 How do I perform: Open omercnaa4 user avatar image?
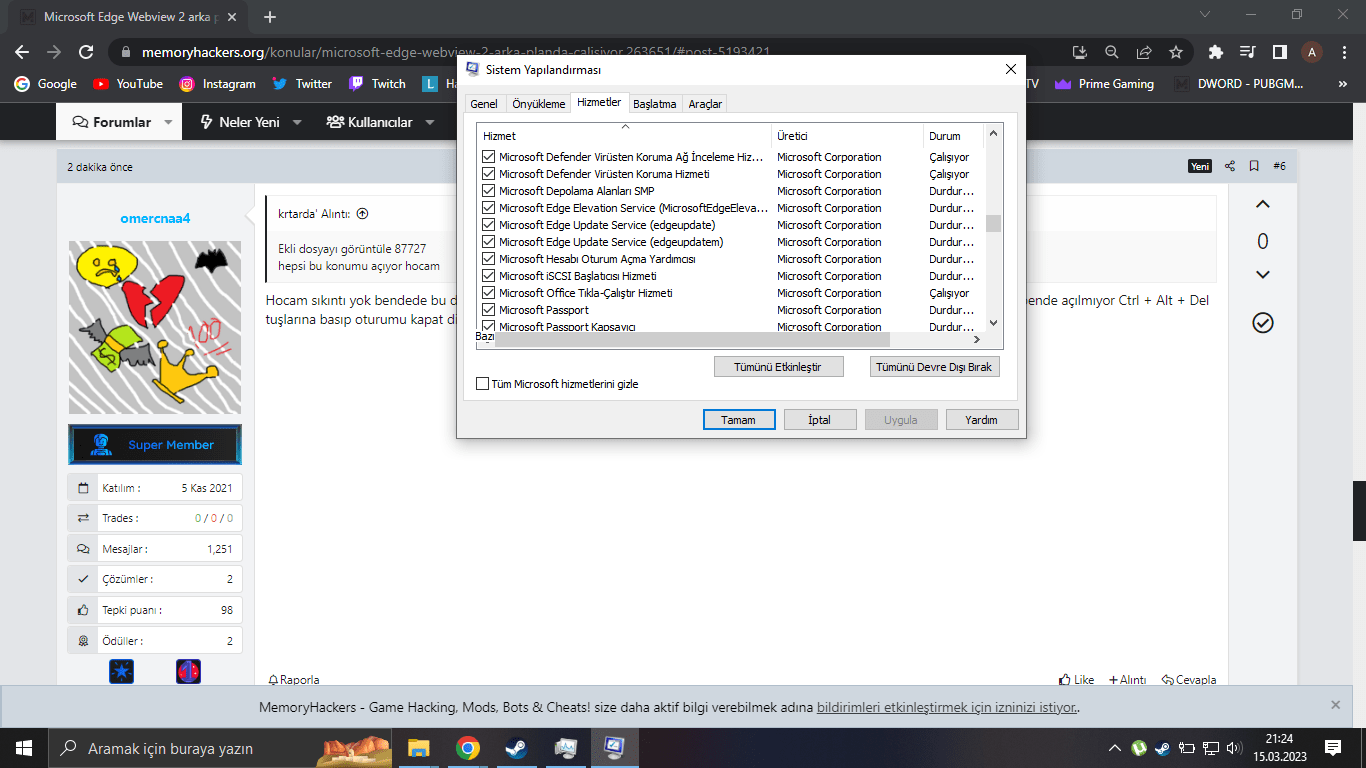point(155,327)
